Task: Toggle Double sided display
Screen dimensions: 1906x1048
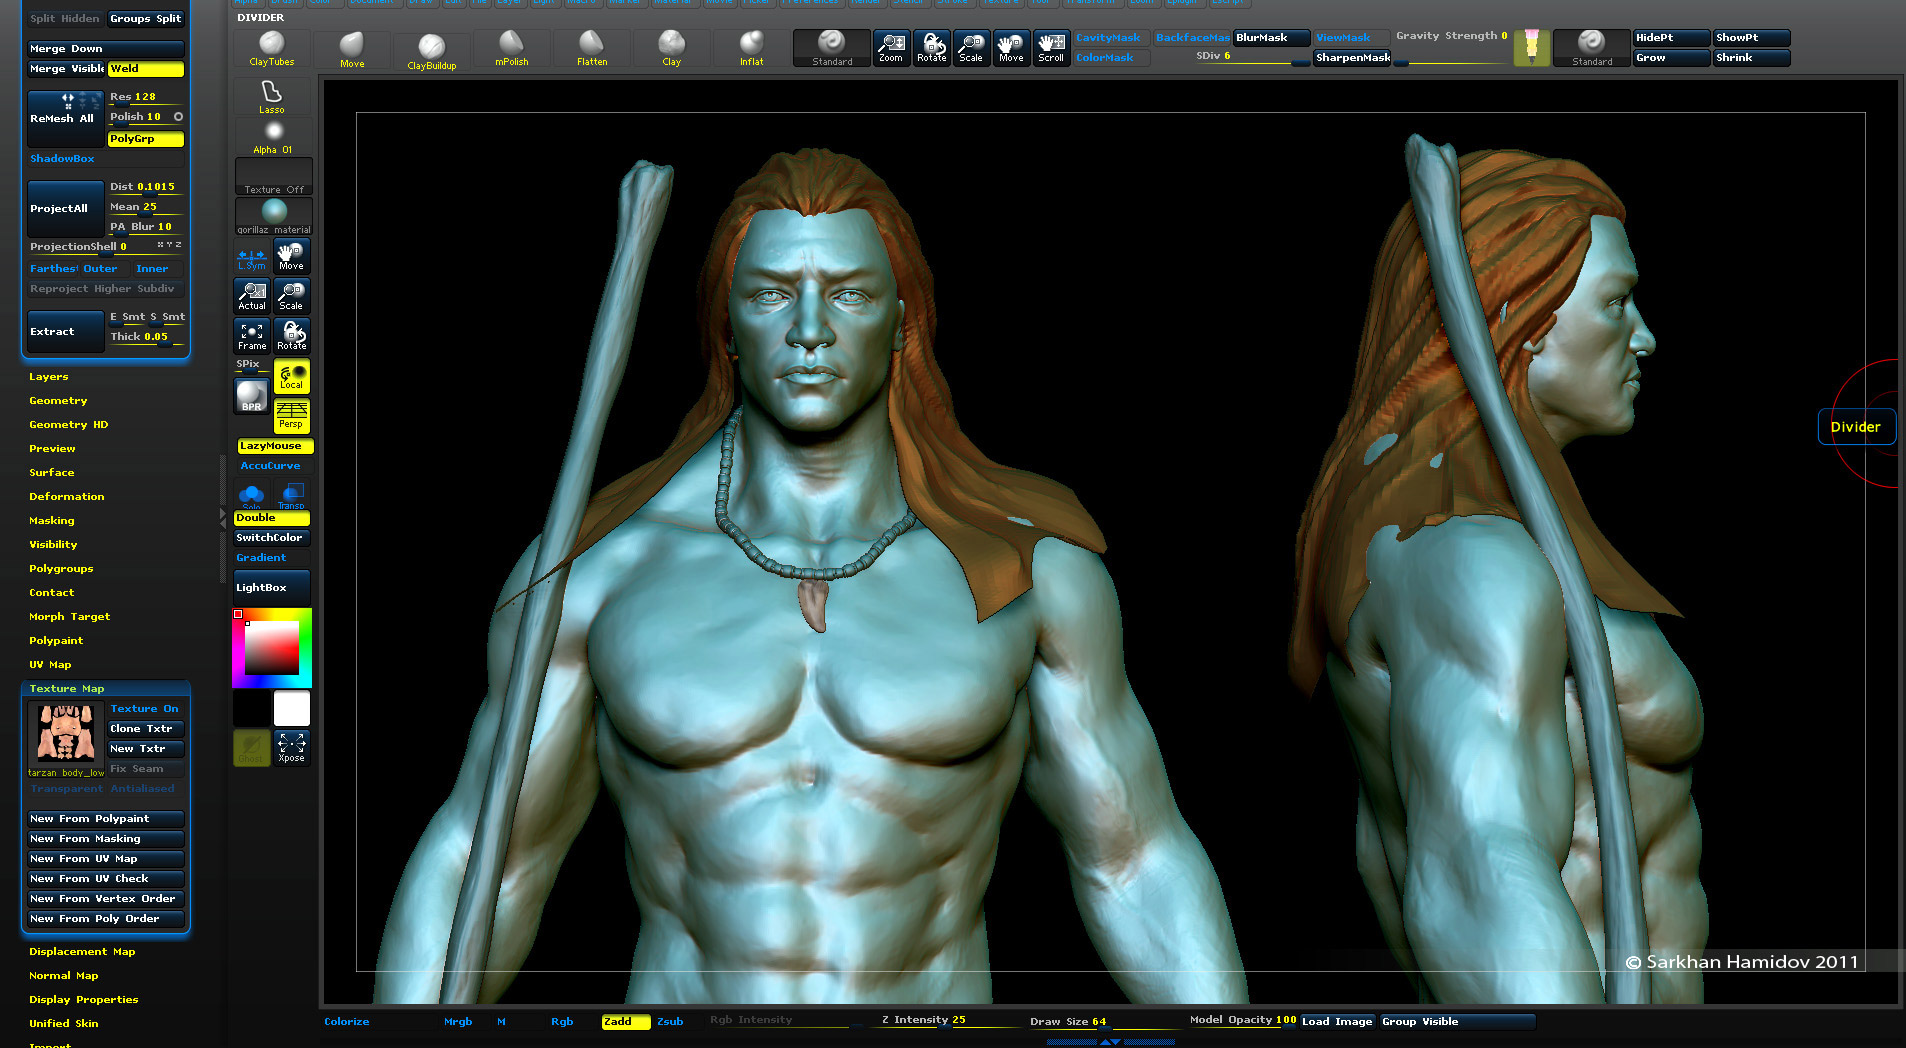Action: tap(271, 518)
